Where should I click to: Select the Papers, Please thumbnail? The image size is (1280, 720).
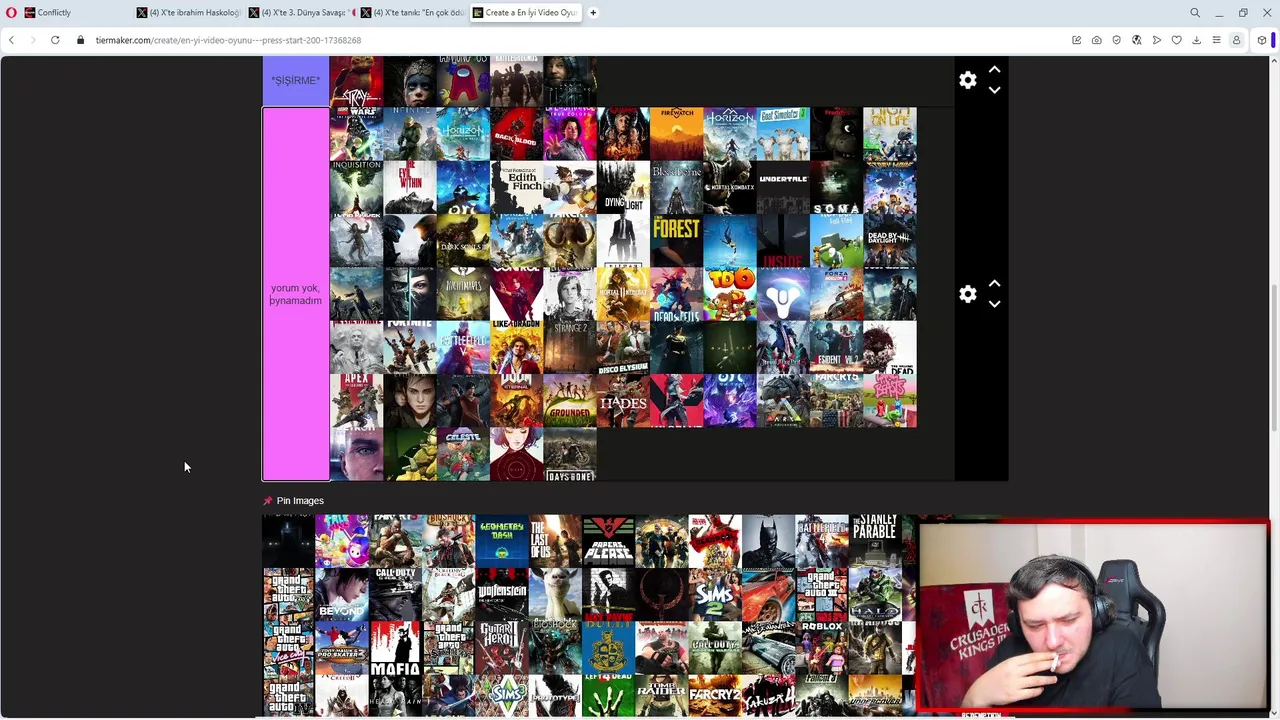pyautogui.click(x=608, y=540)
